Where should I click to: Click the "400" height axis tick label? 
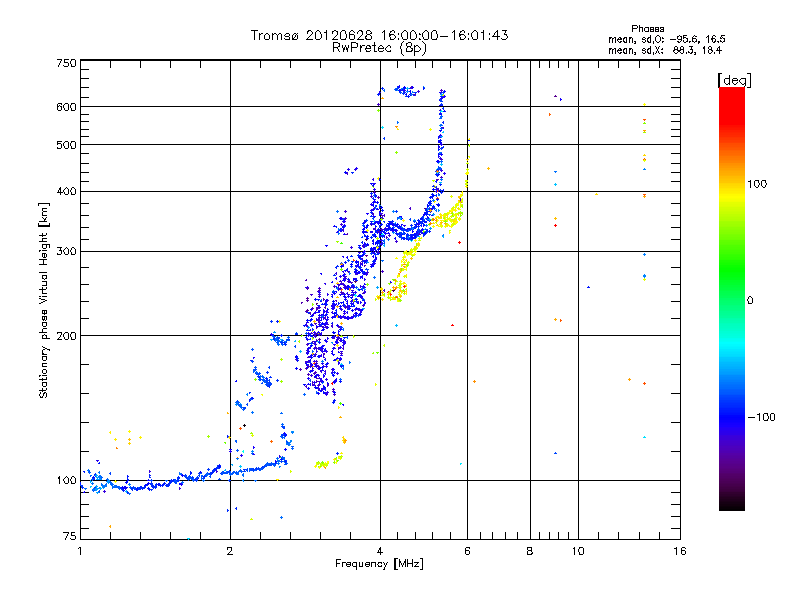[67, 191]
